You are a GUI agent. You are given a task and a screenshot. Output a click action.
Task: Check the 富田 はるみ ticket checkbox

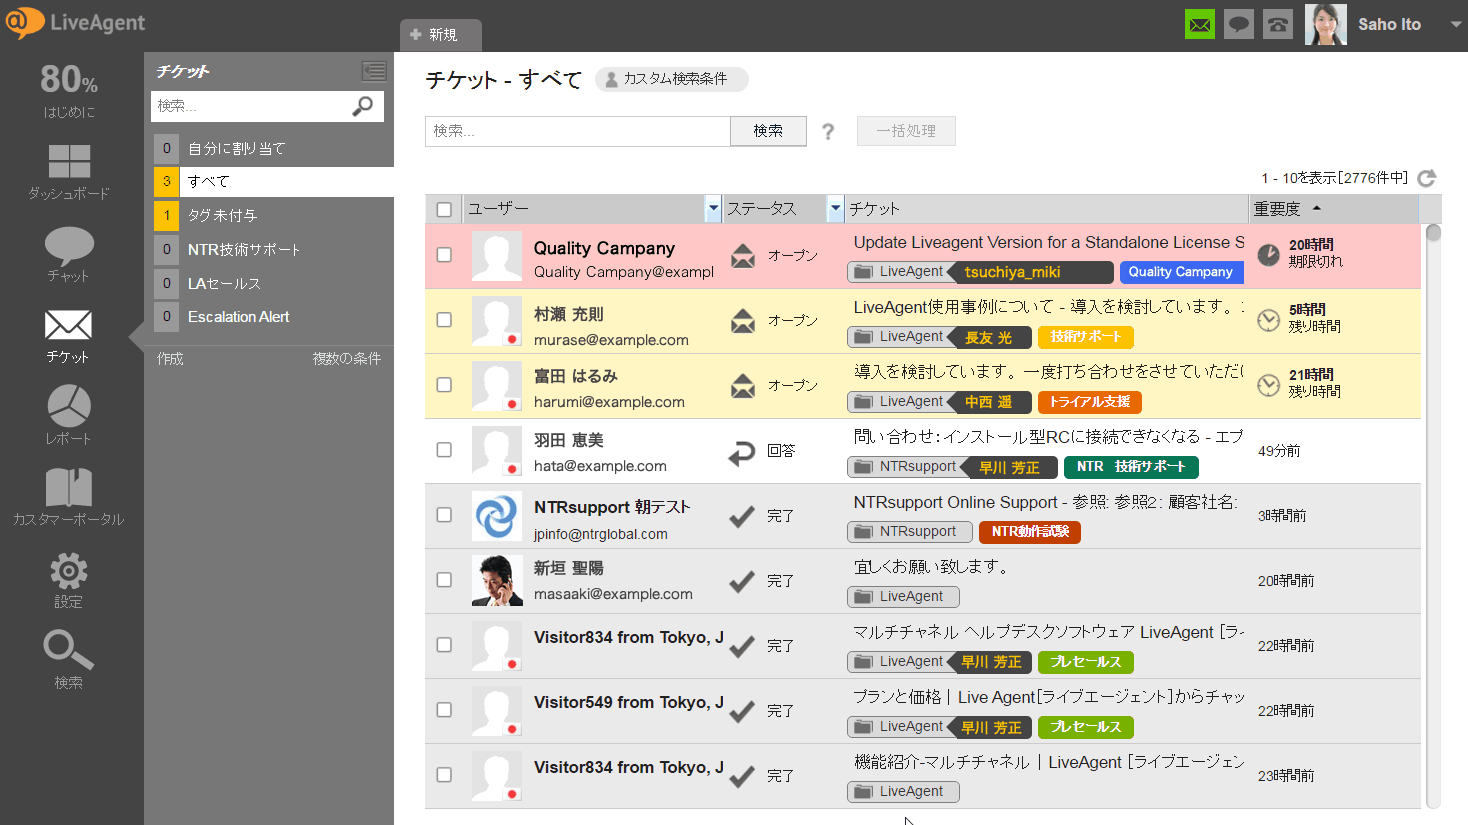coord(445,385)
